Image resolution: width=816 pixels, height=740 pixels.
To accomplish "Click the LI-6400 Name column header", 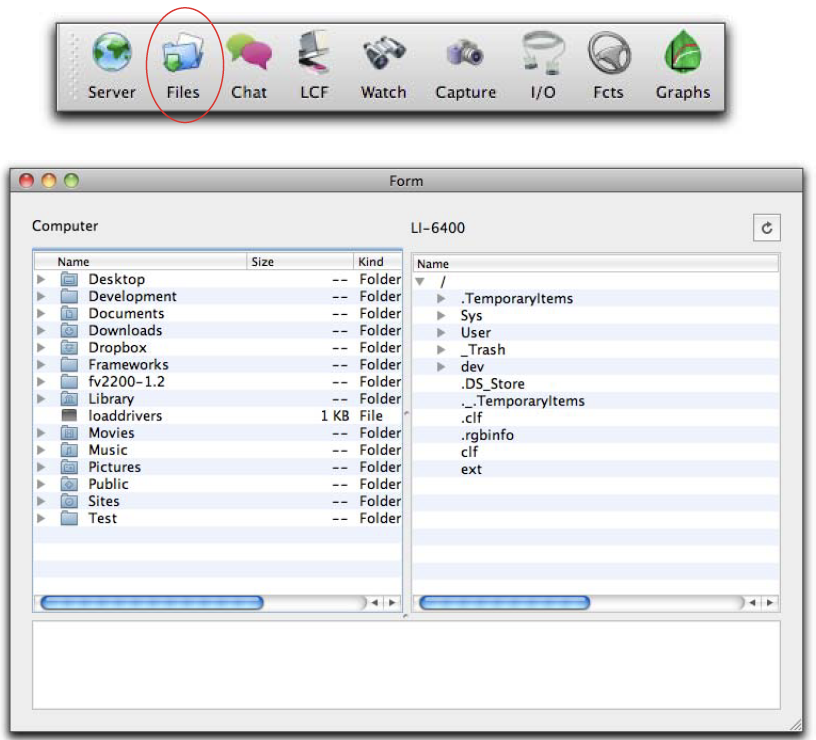I will [x=596, y=264].
